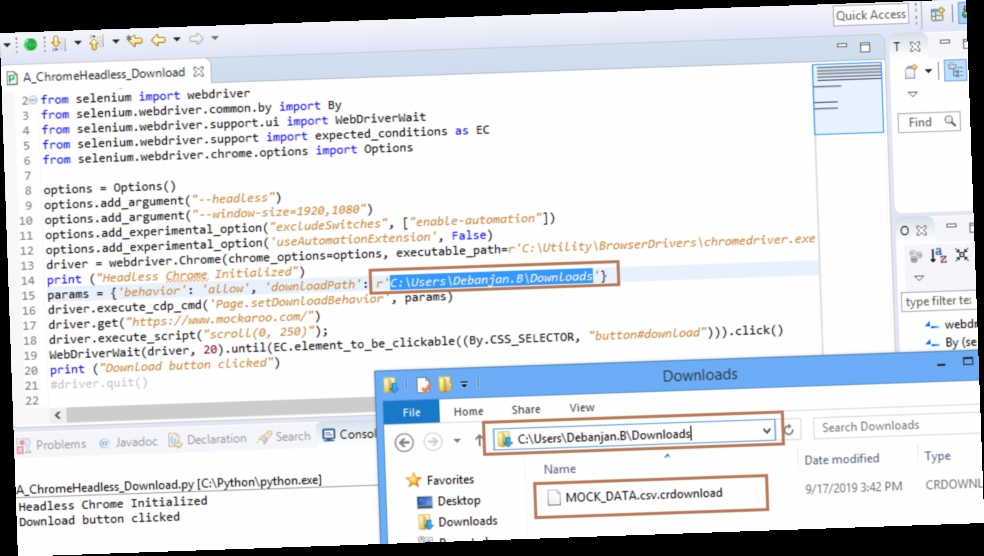
Task: Click the Search Downloads box
Action: [897, 425]
